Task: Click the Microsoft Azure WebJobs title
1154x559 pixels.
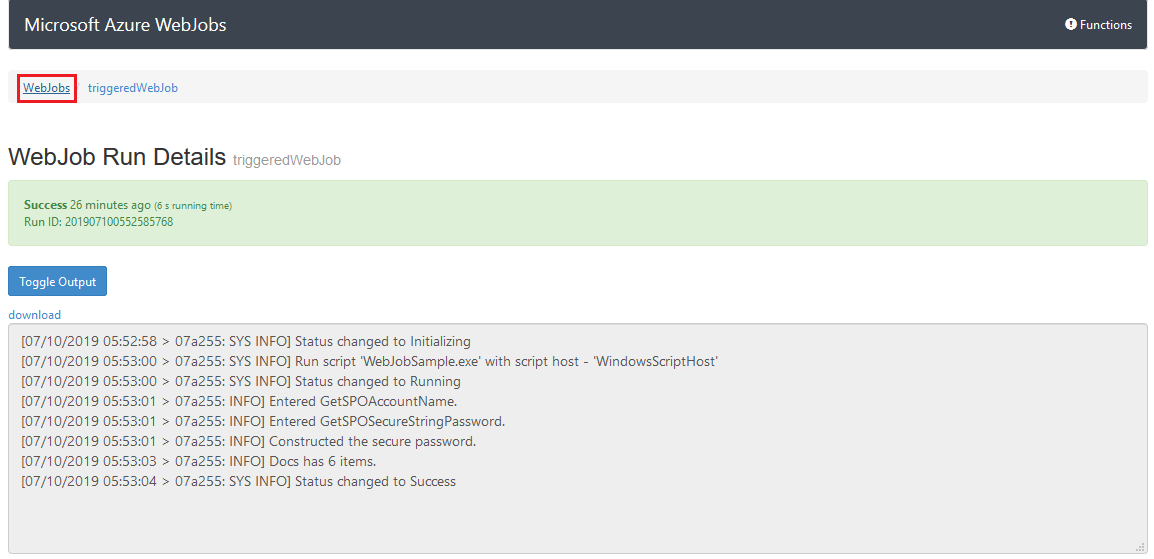Action: 125,24
